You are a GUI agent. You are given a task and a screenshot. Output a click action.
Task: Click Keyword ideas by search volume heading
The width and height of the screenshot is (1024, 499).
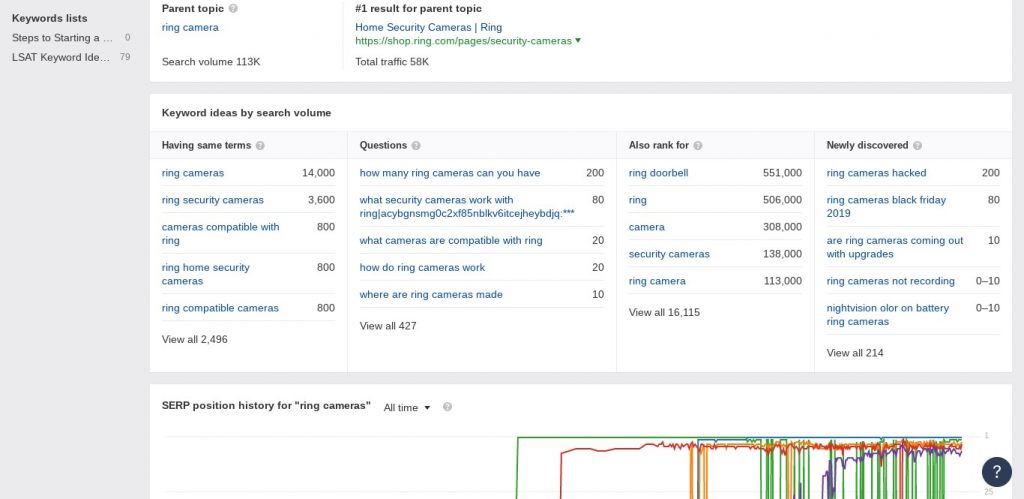(x=246, y=113)
